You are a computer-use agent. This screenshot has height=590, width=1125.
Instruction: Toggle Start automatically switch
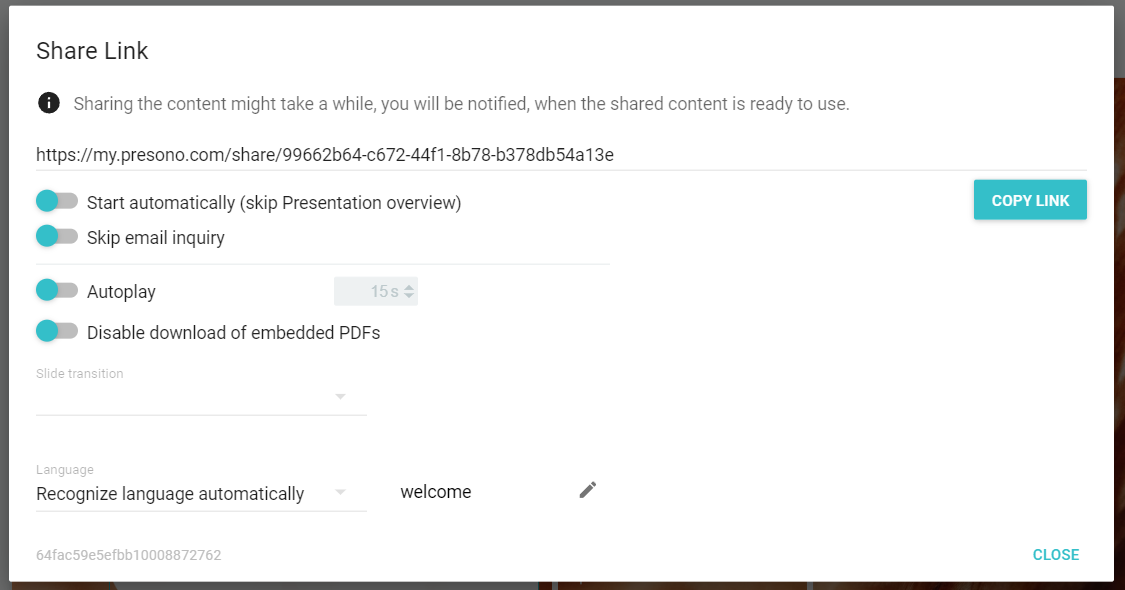point(57,201)
